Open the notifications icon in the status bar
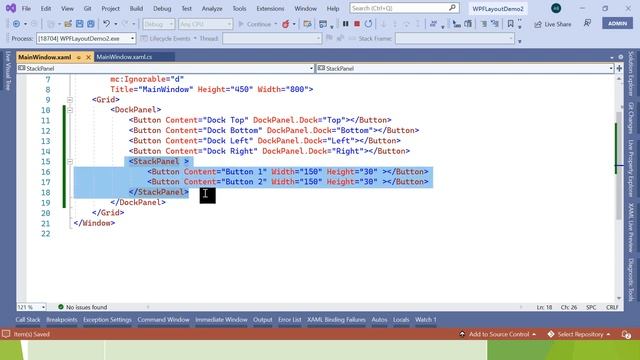Screen dimensions: 640x360 (x=627, y=334)
